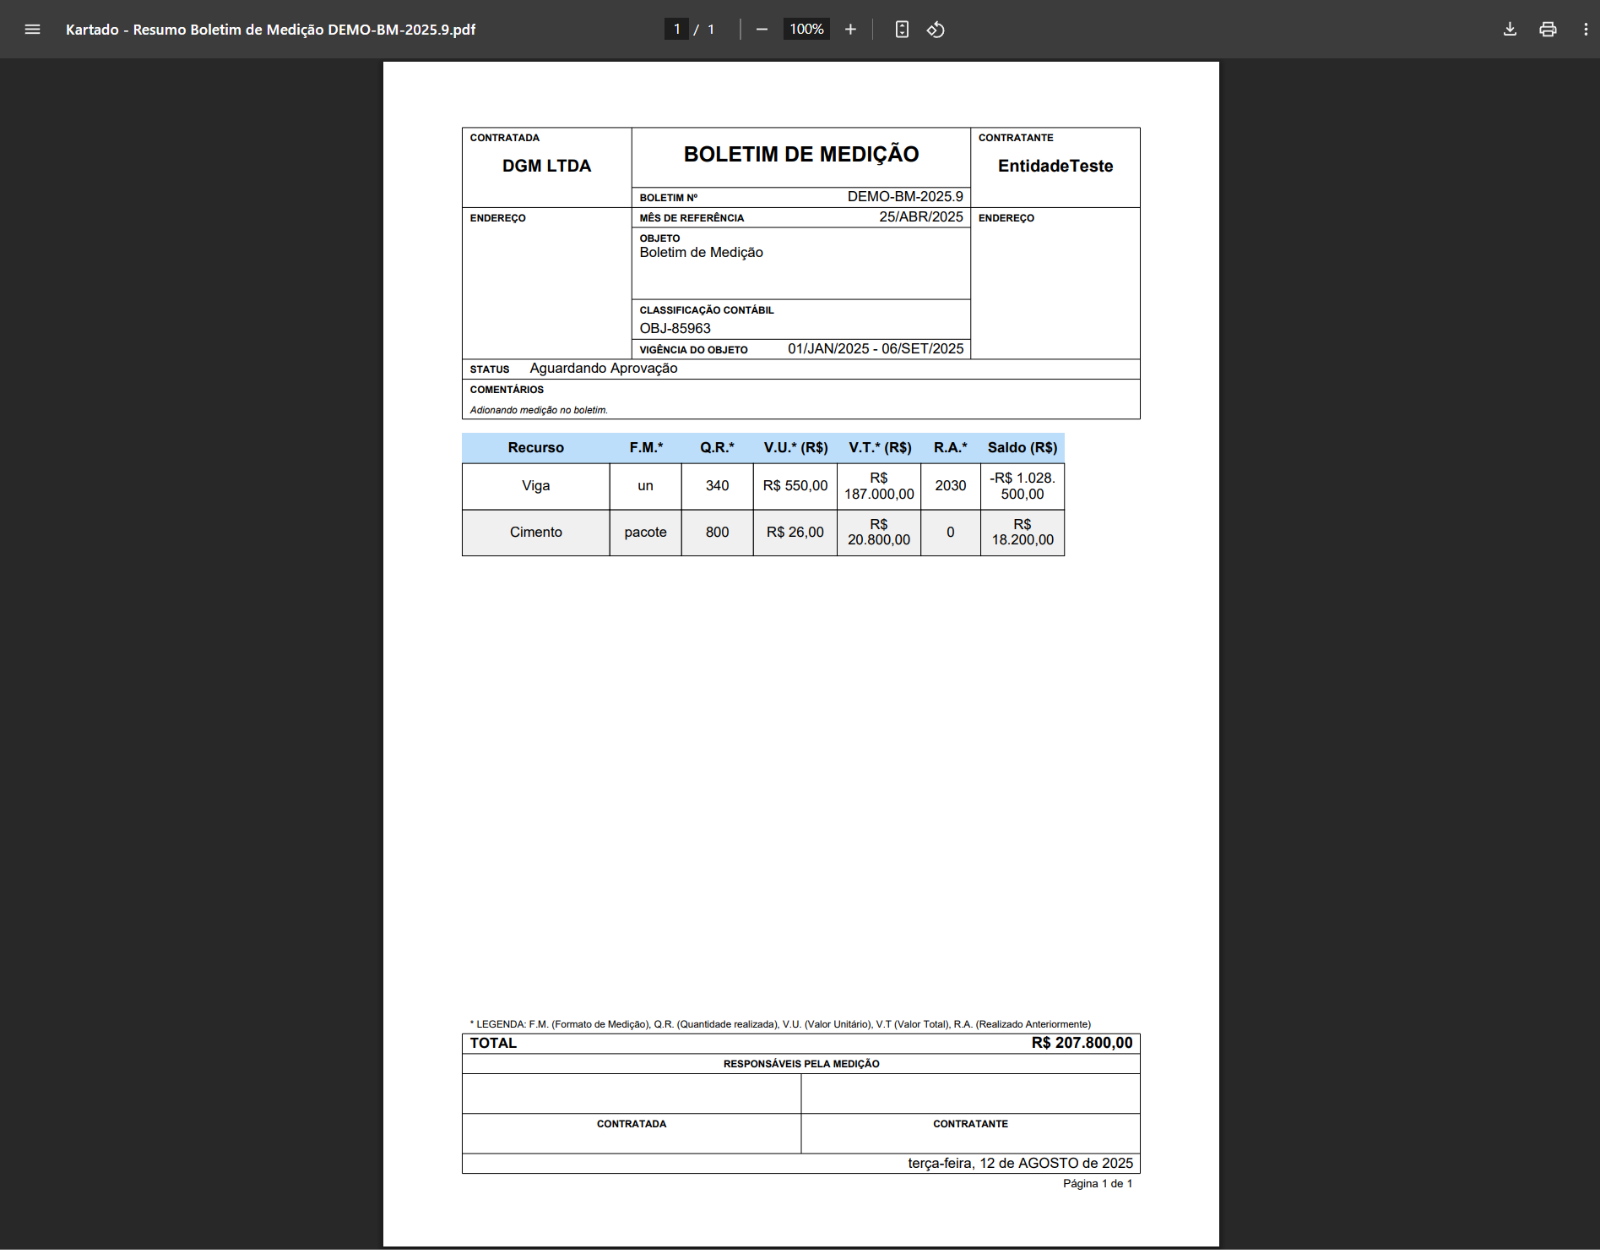1601x1251 pixels.
Task: Click the current page number field
Action: 677,29
